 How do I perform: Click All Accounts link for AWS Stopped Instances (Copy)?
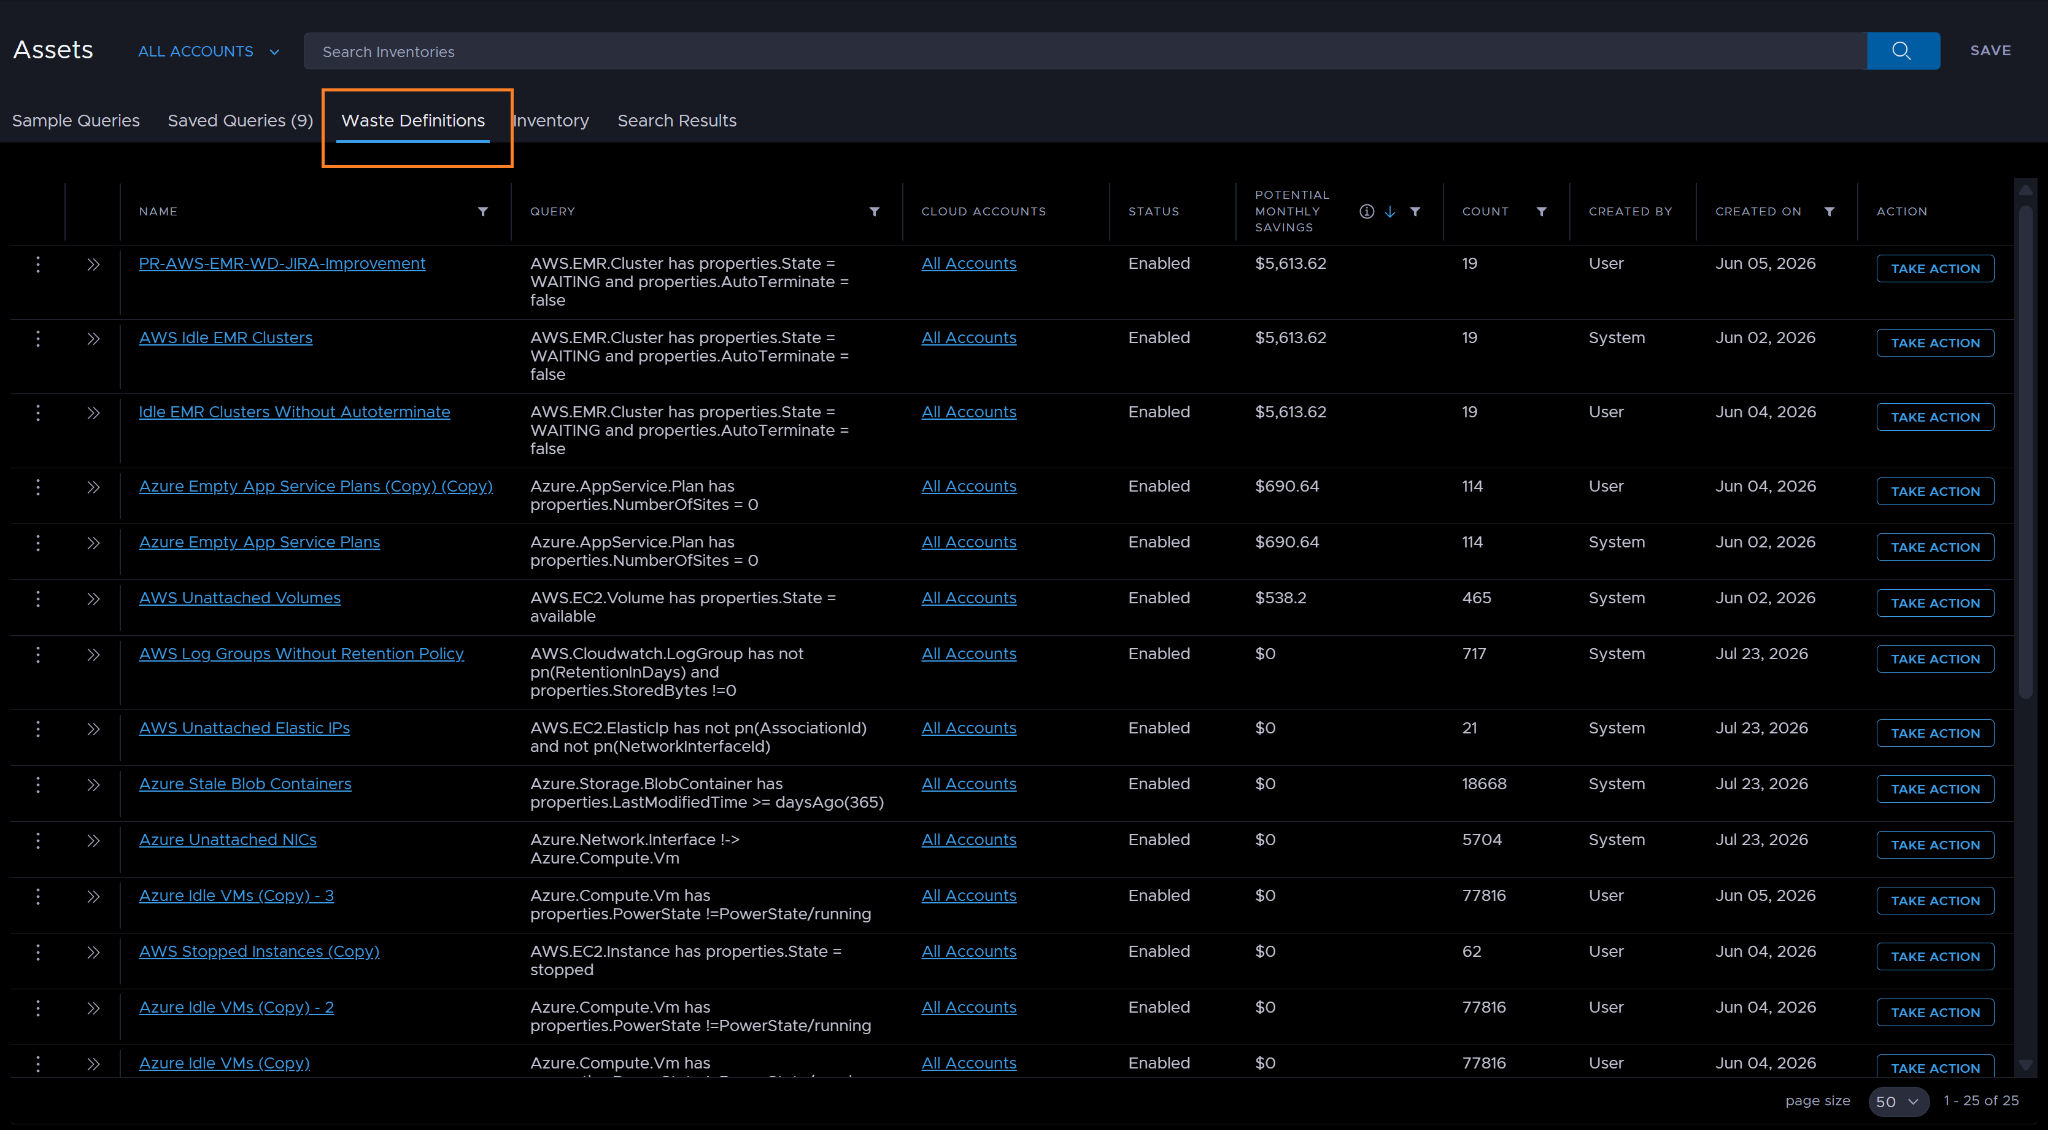(x=969, y=952)
